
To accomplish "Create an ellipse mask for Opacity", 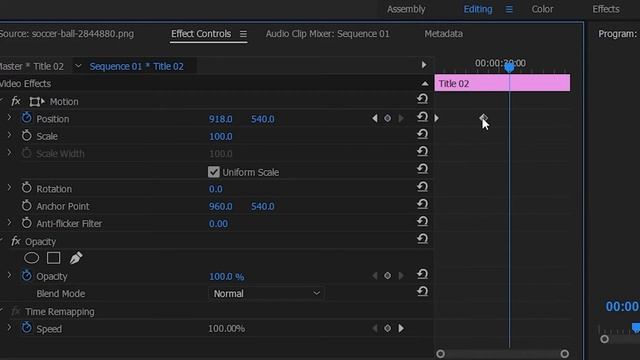I will (x=31, y=258).
